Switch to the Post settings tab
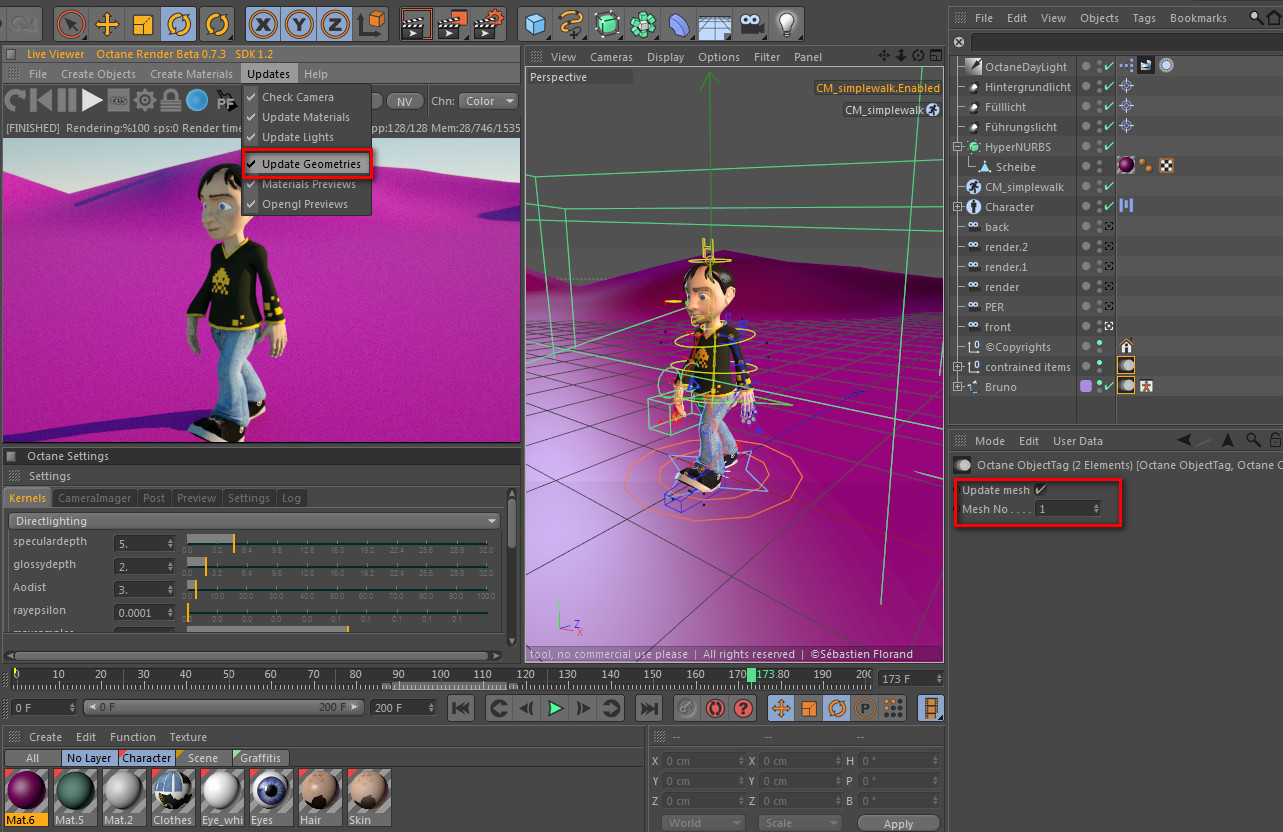 (154, 498)
